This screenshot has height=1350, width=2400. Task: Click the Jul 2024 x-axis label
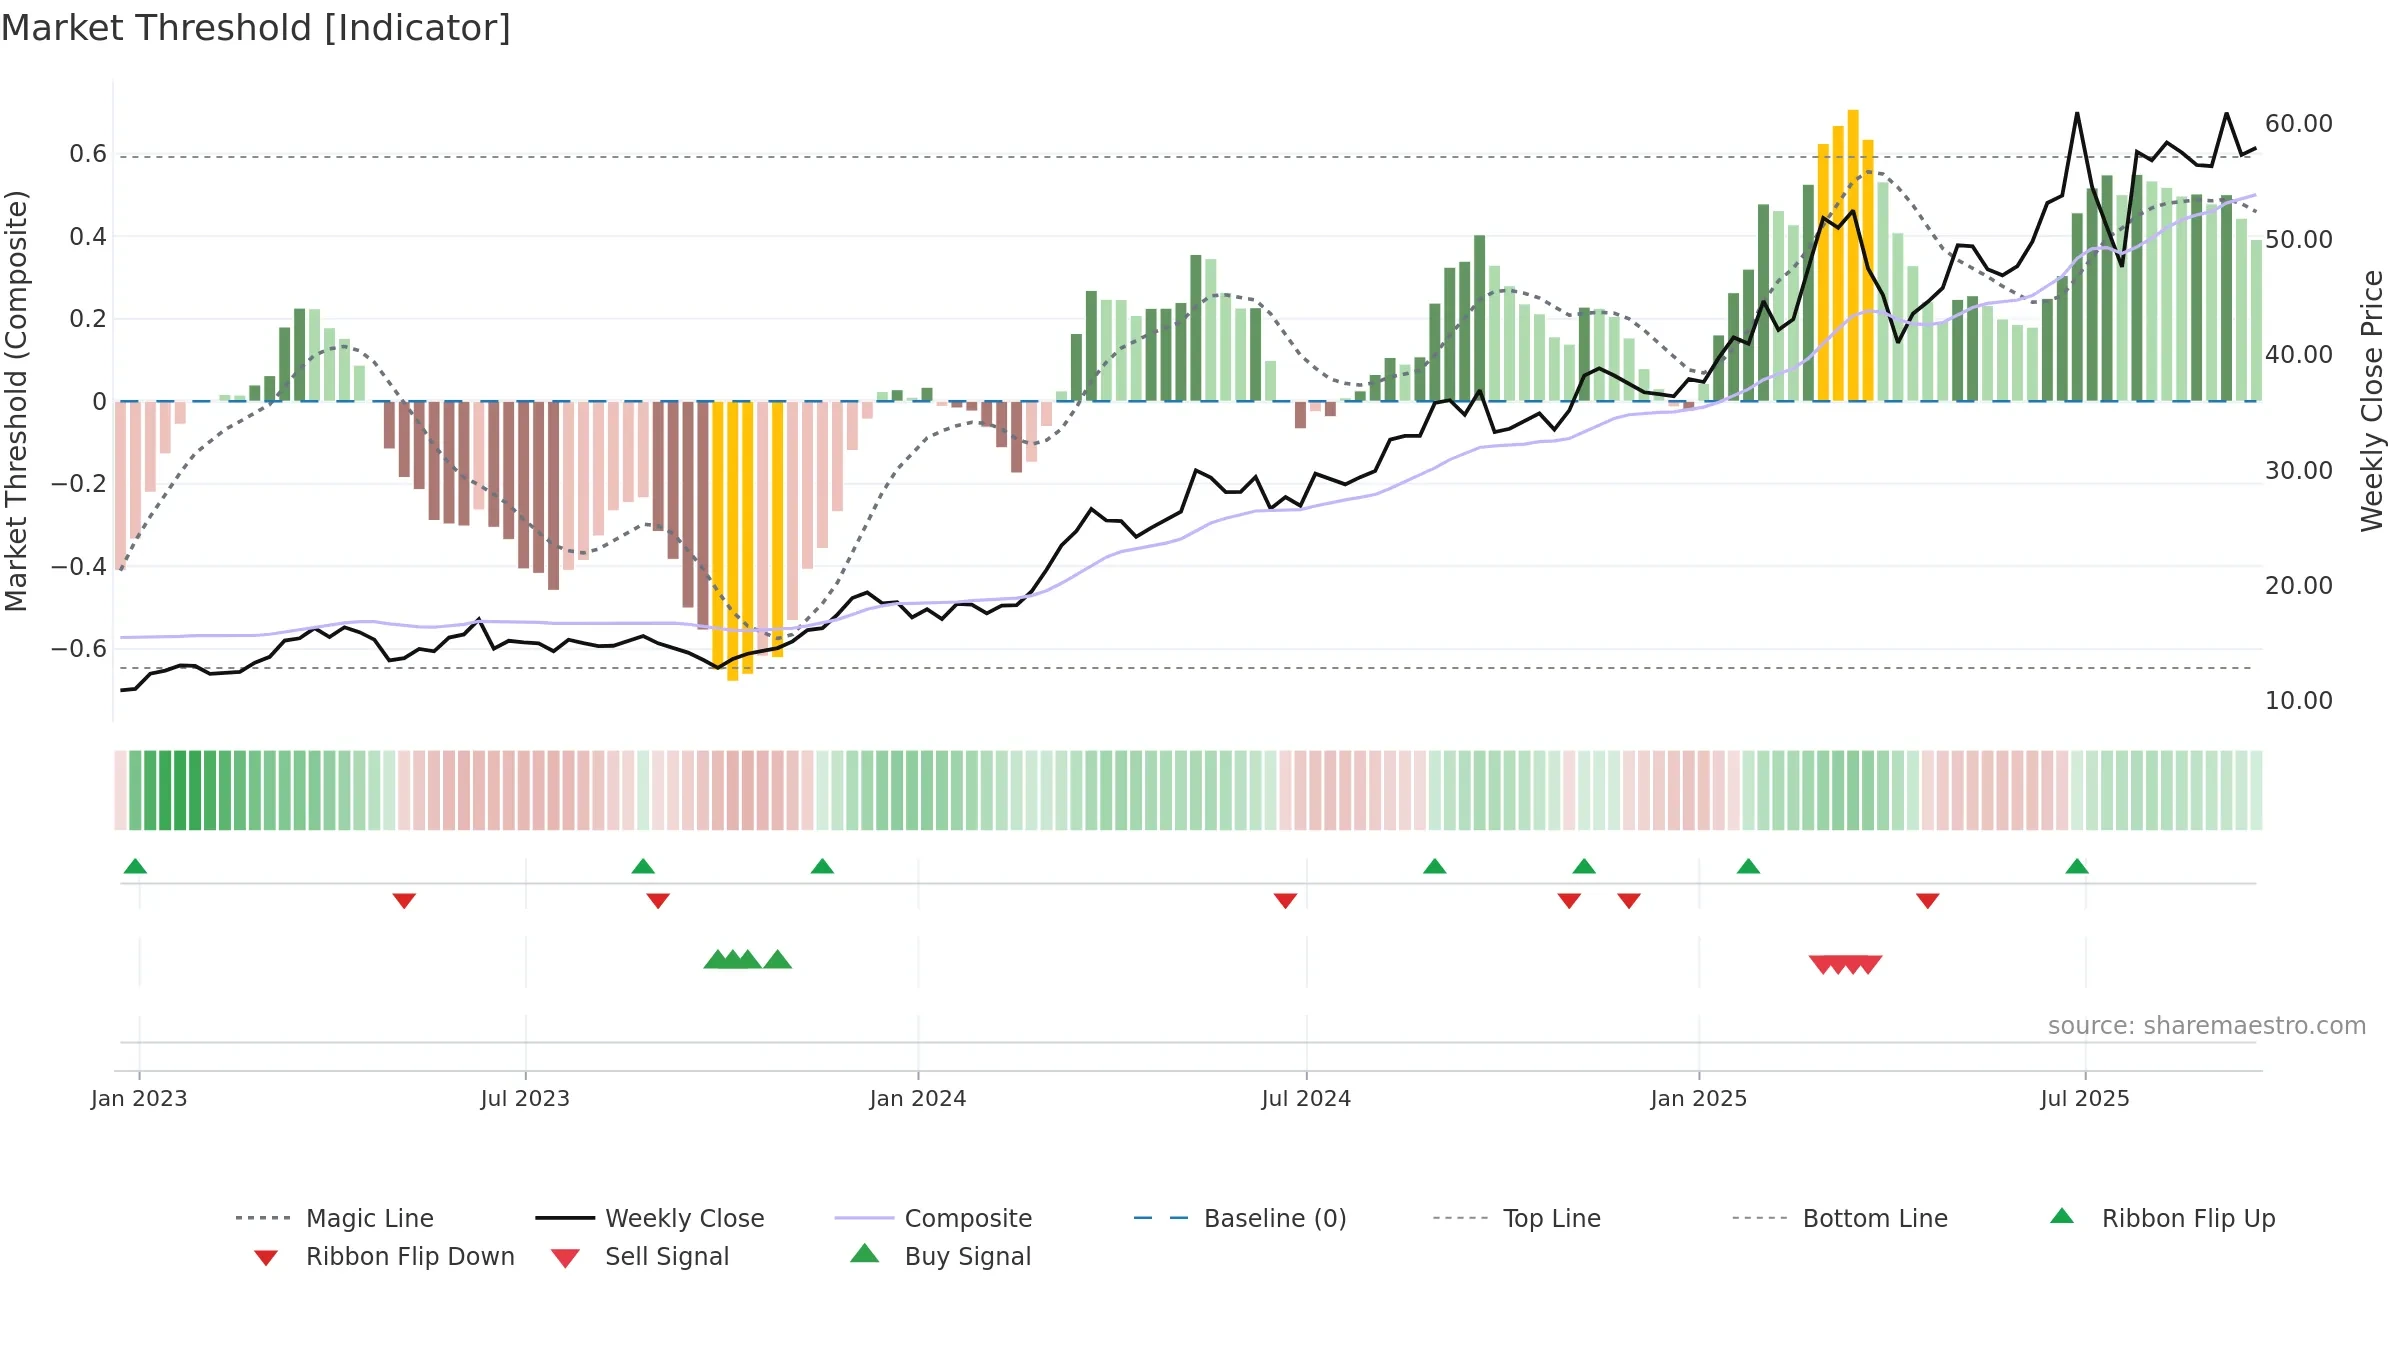[1306, 1098]
